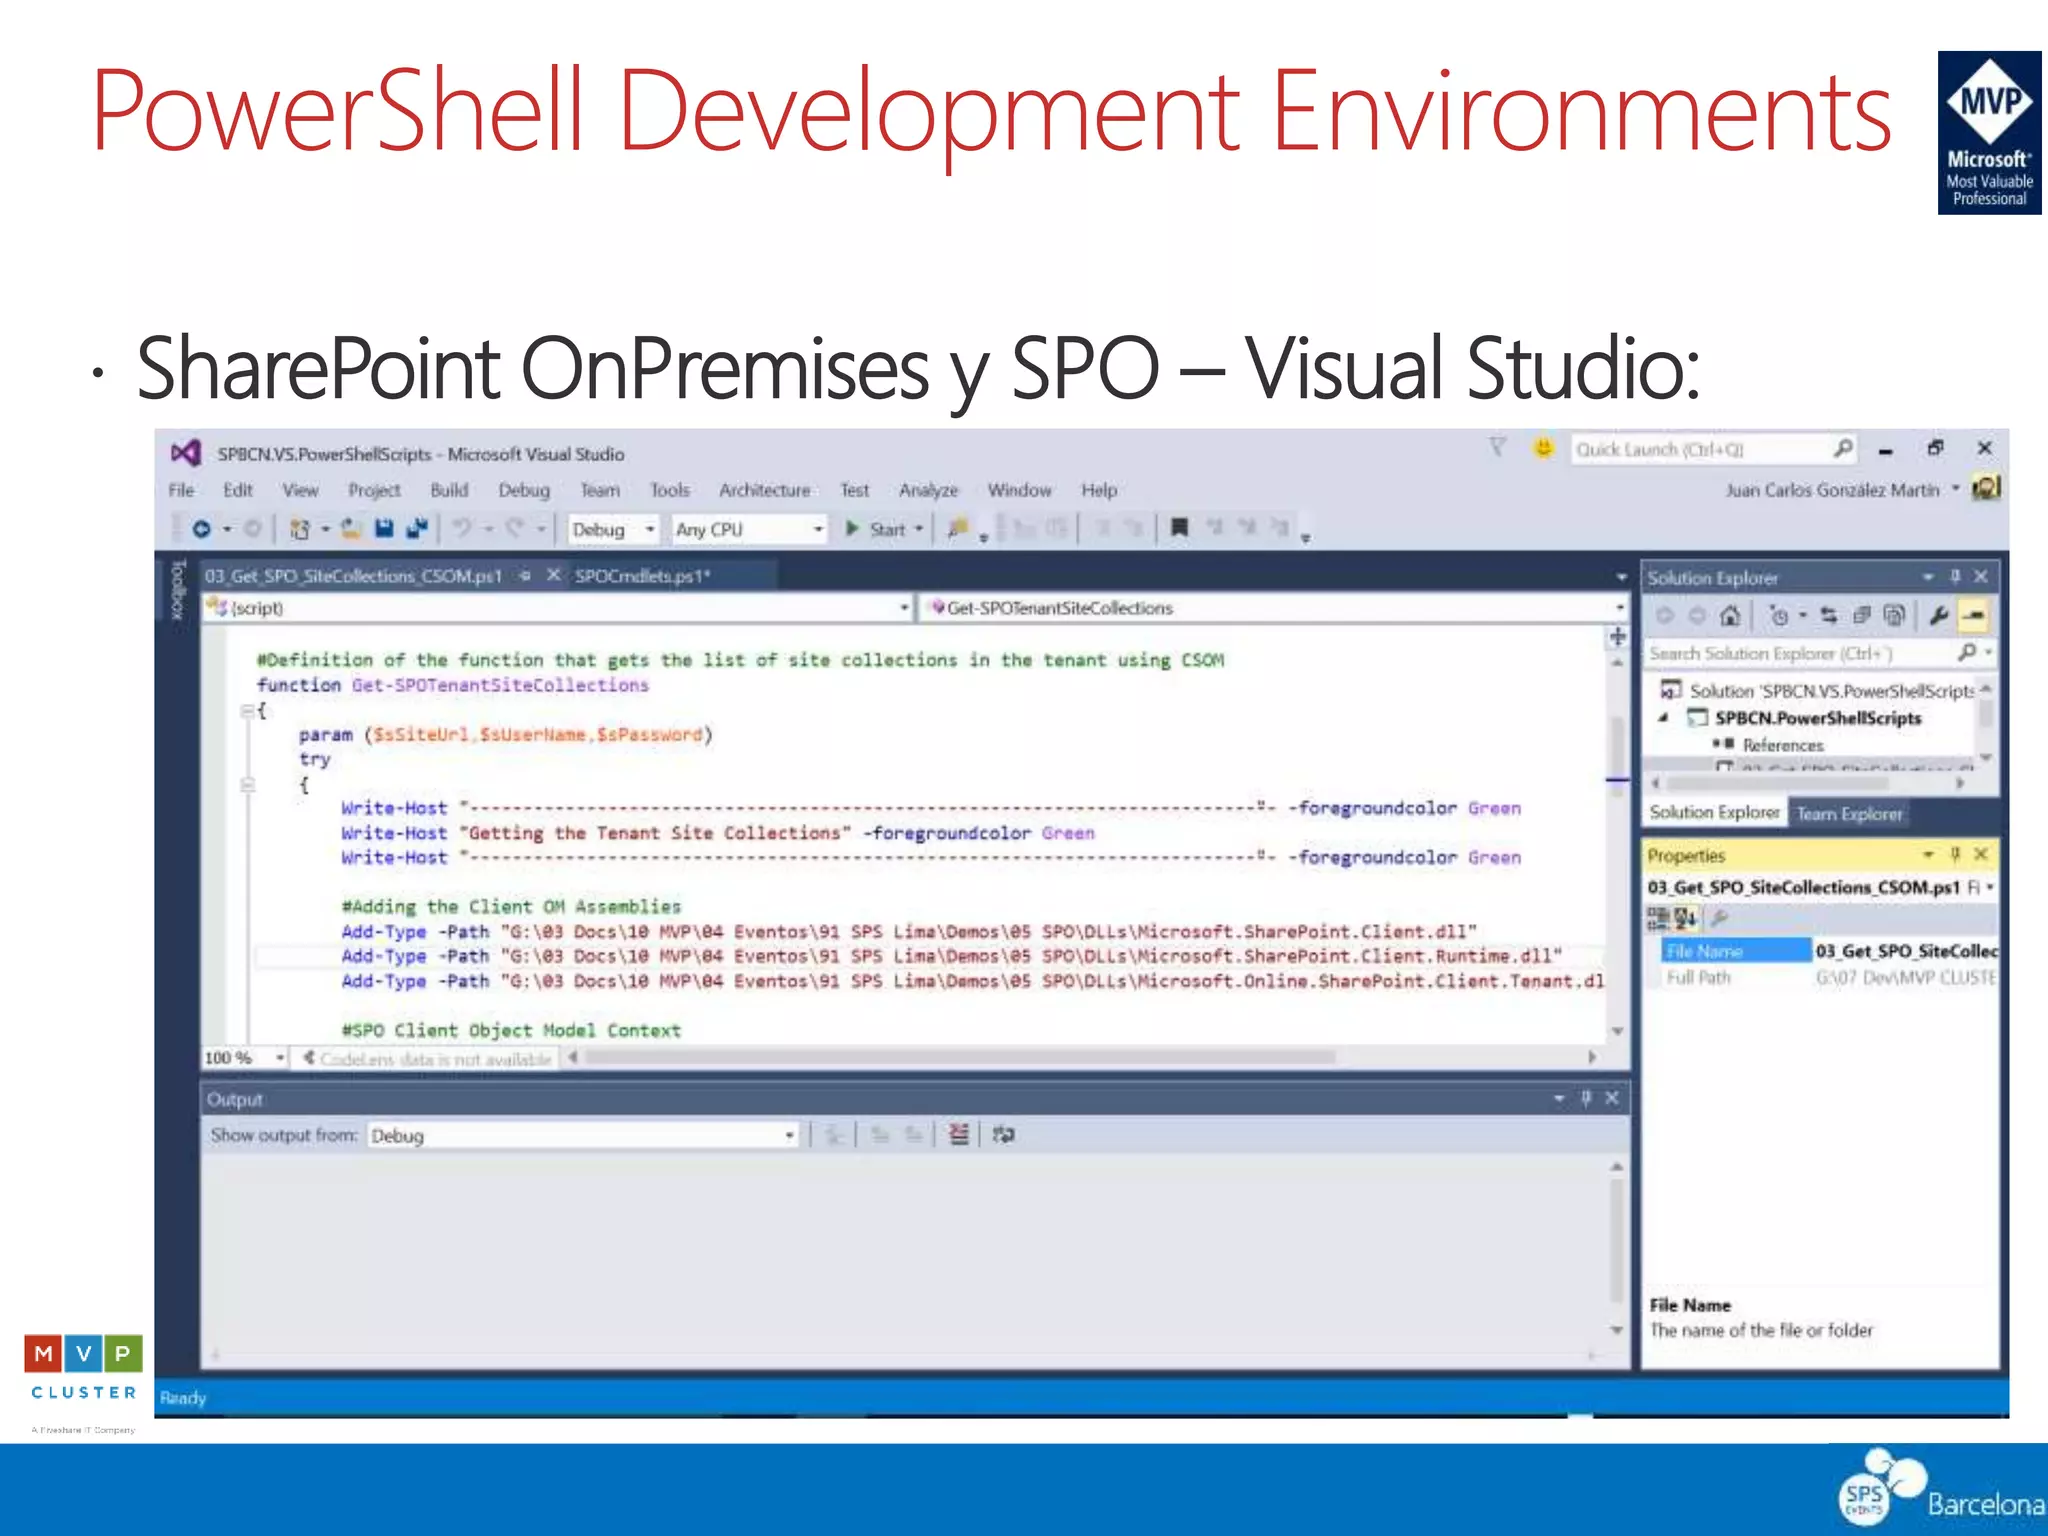Screen dimensions: 2048x1536
Task: Collapse the function body outline marker
Action: (x=247, y=711)
